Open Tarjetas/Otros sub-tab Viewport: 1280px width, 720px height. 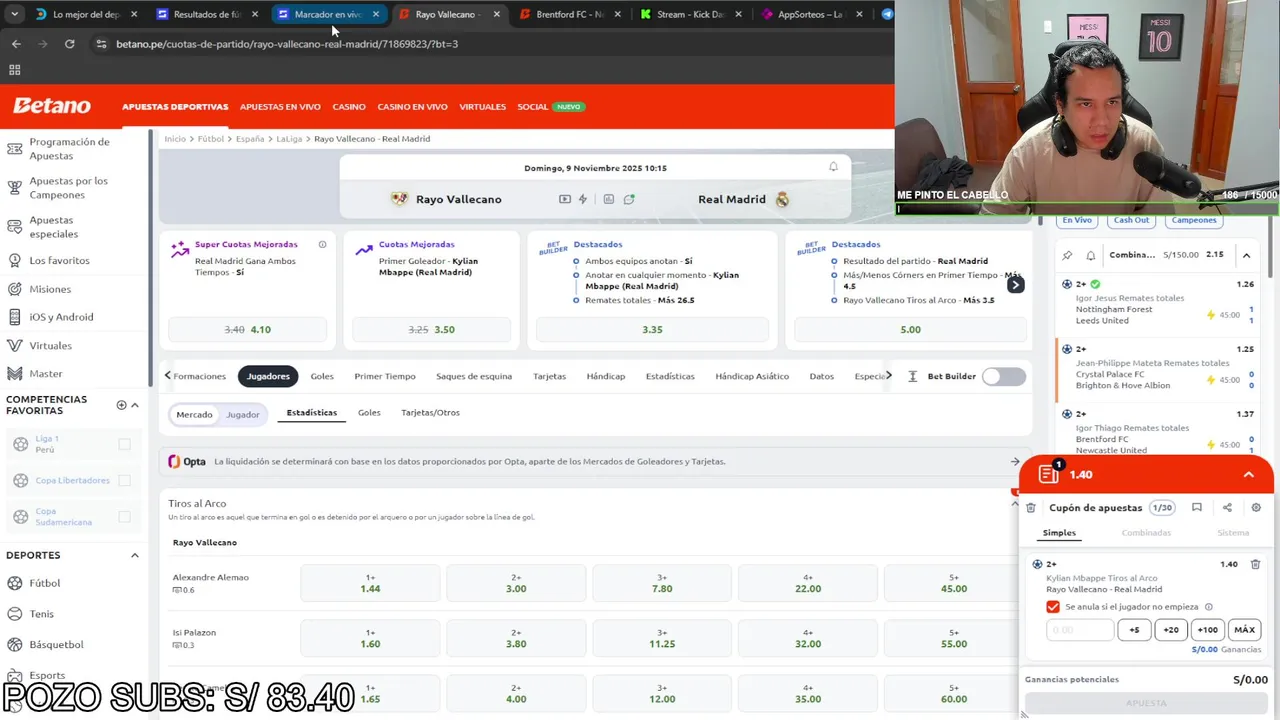coord(430,412)
